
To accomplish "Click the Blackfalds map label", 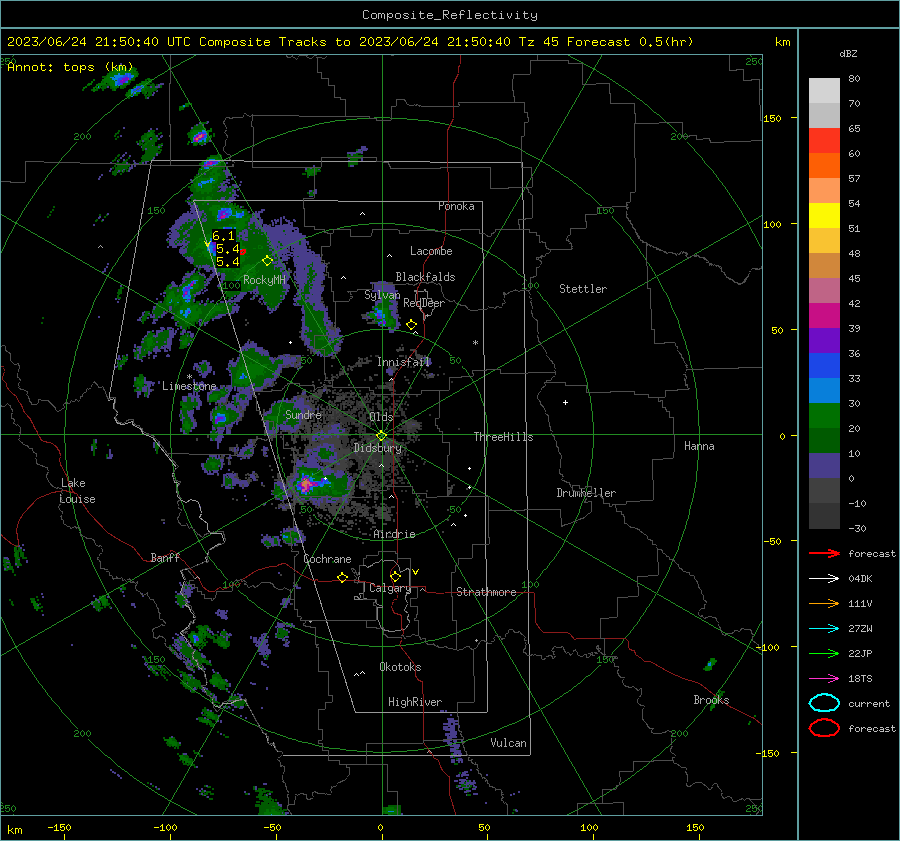I will tap(425, 277).
